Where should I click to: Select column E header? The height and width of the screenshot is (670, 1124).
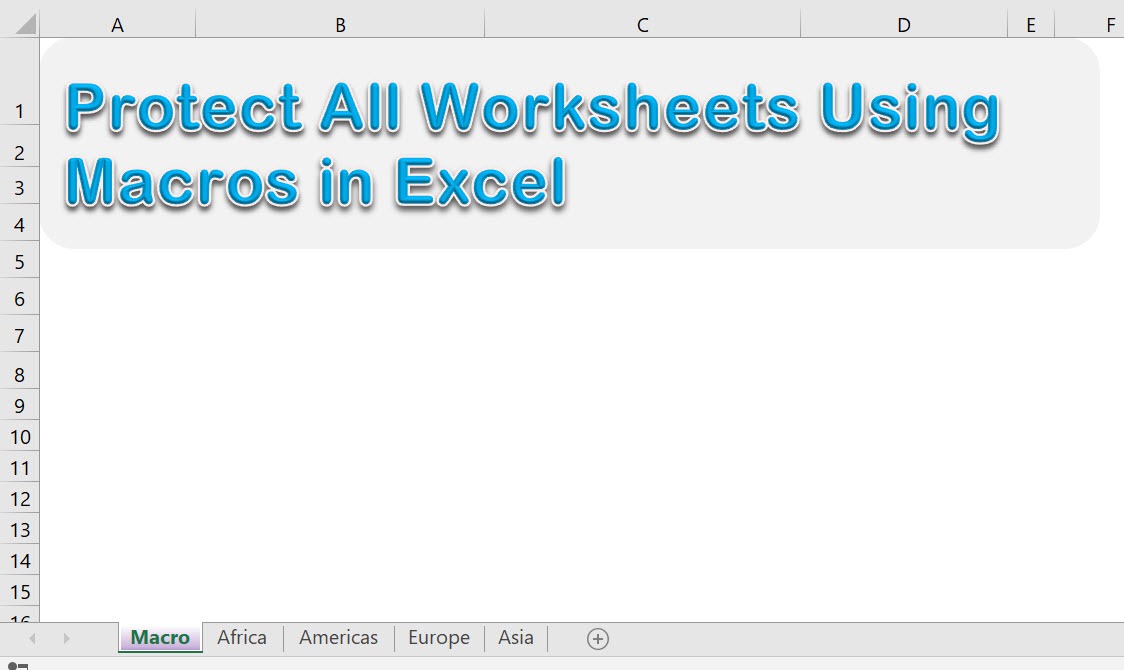[1031, 25]
